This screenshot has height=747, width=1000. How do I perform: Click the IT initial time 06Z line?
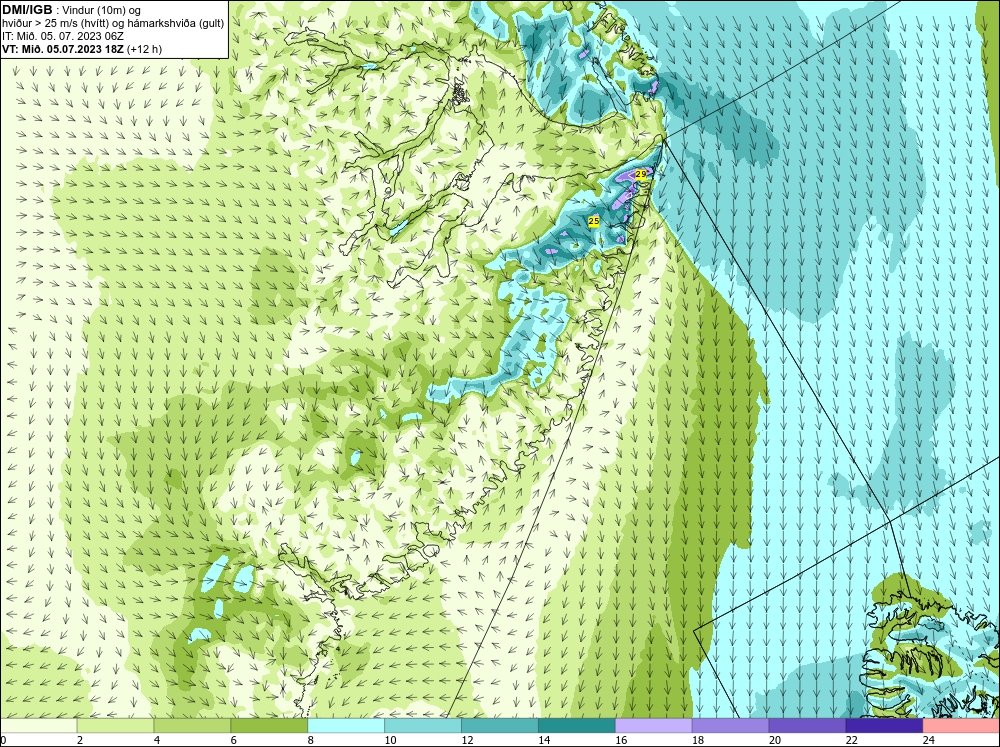[x=63, y=36]
